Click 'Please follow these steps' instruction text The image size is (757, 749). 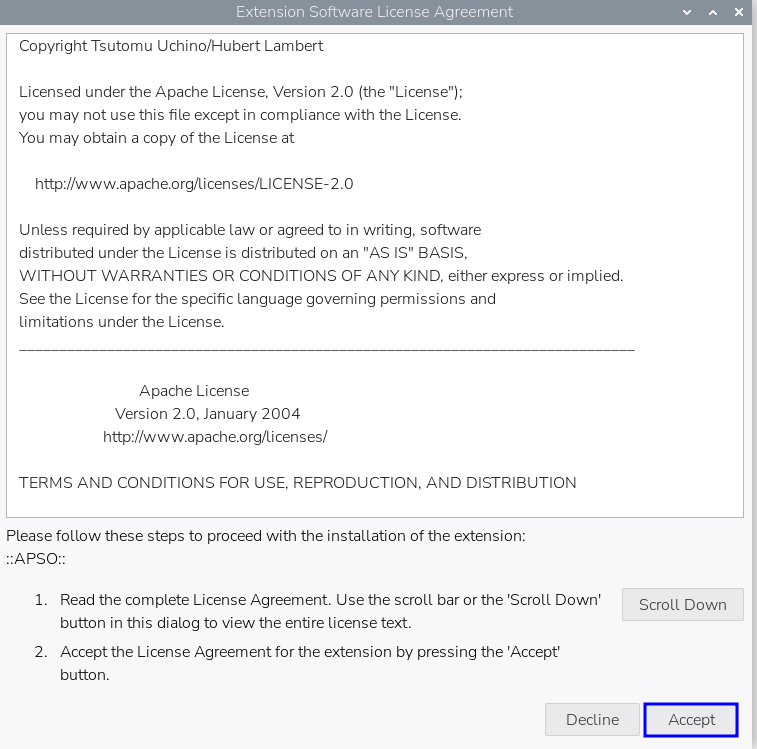[x=266, y=536]
